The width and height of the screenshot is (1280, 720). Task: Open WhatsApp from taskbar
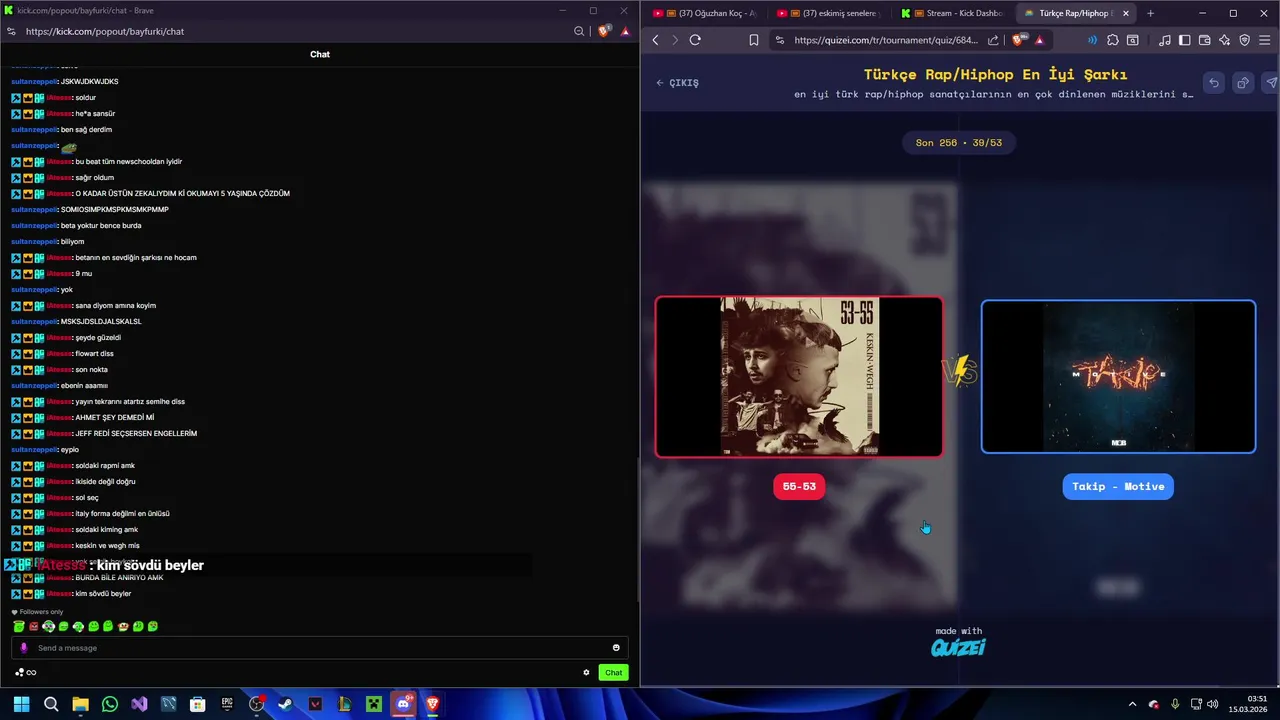(110, 704)
